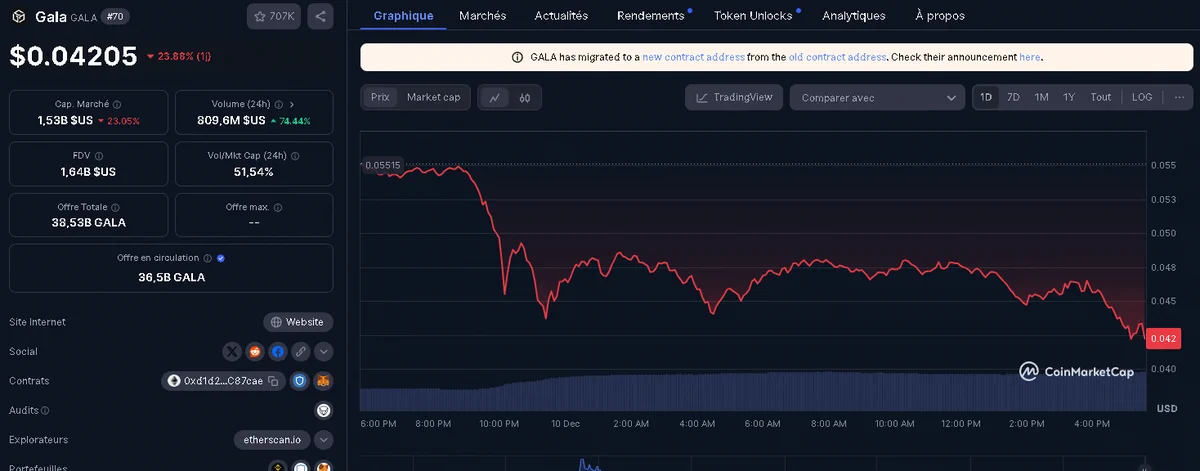Switch to Marchés tab
Viewport: 1200px width, 471px height.
point(482,16)
